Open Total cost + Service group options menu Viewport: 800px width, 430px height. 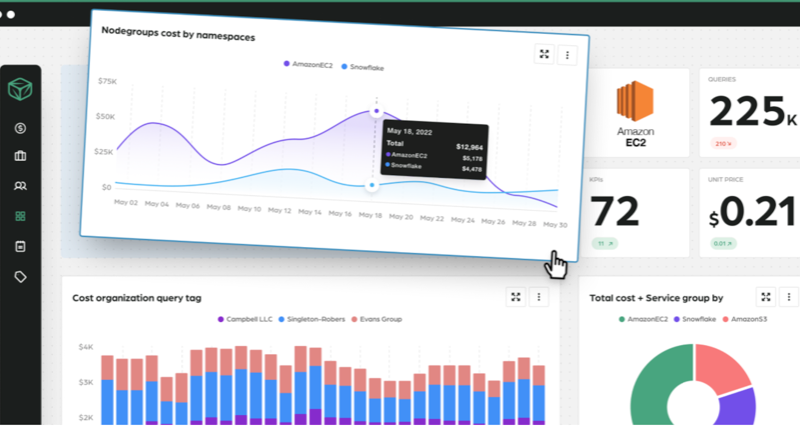pos(789,297)
